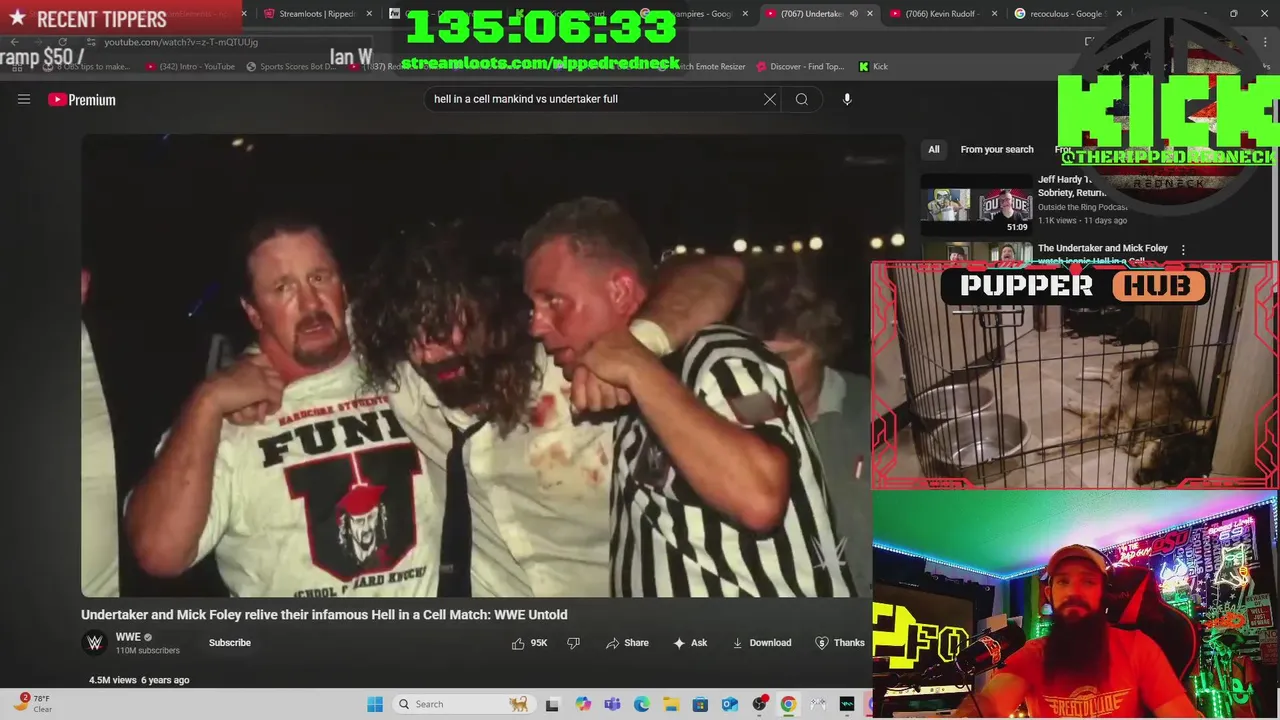
Task: Run search with the magnifier button
Action: tap(801, 99)
